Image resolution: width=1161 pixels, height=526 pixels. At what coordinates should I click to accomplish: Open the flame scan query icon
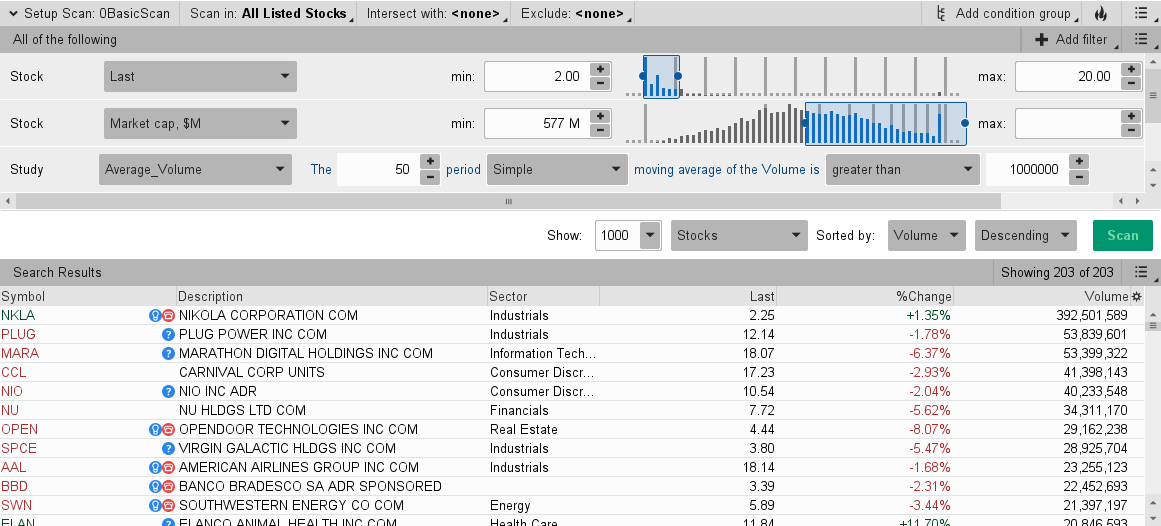[x=1101, y=13]
